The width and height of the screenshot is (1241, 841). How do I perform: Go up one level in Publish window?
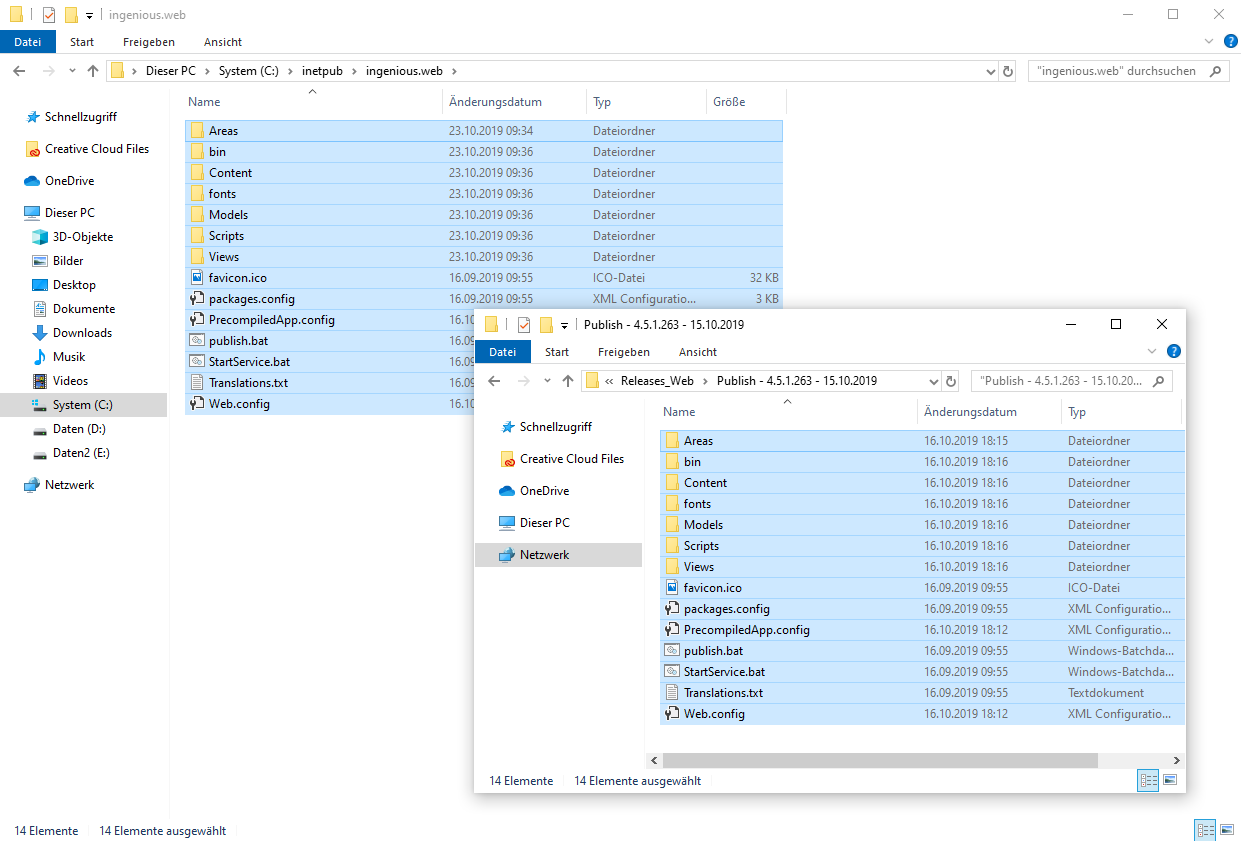click(568, 381)
